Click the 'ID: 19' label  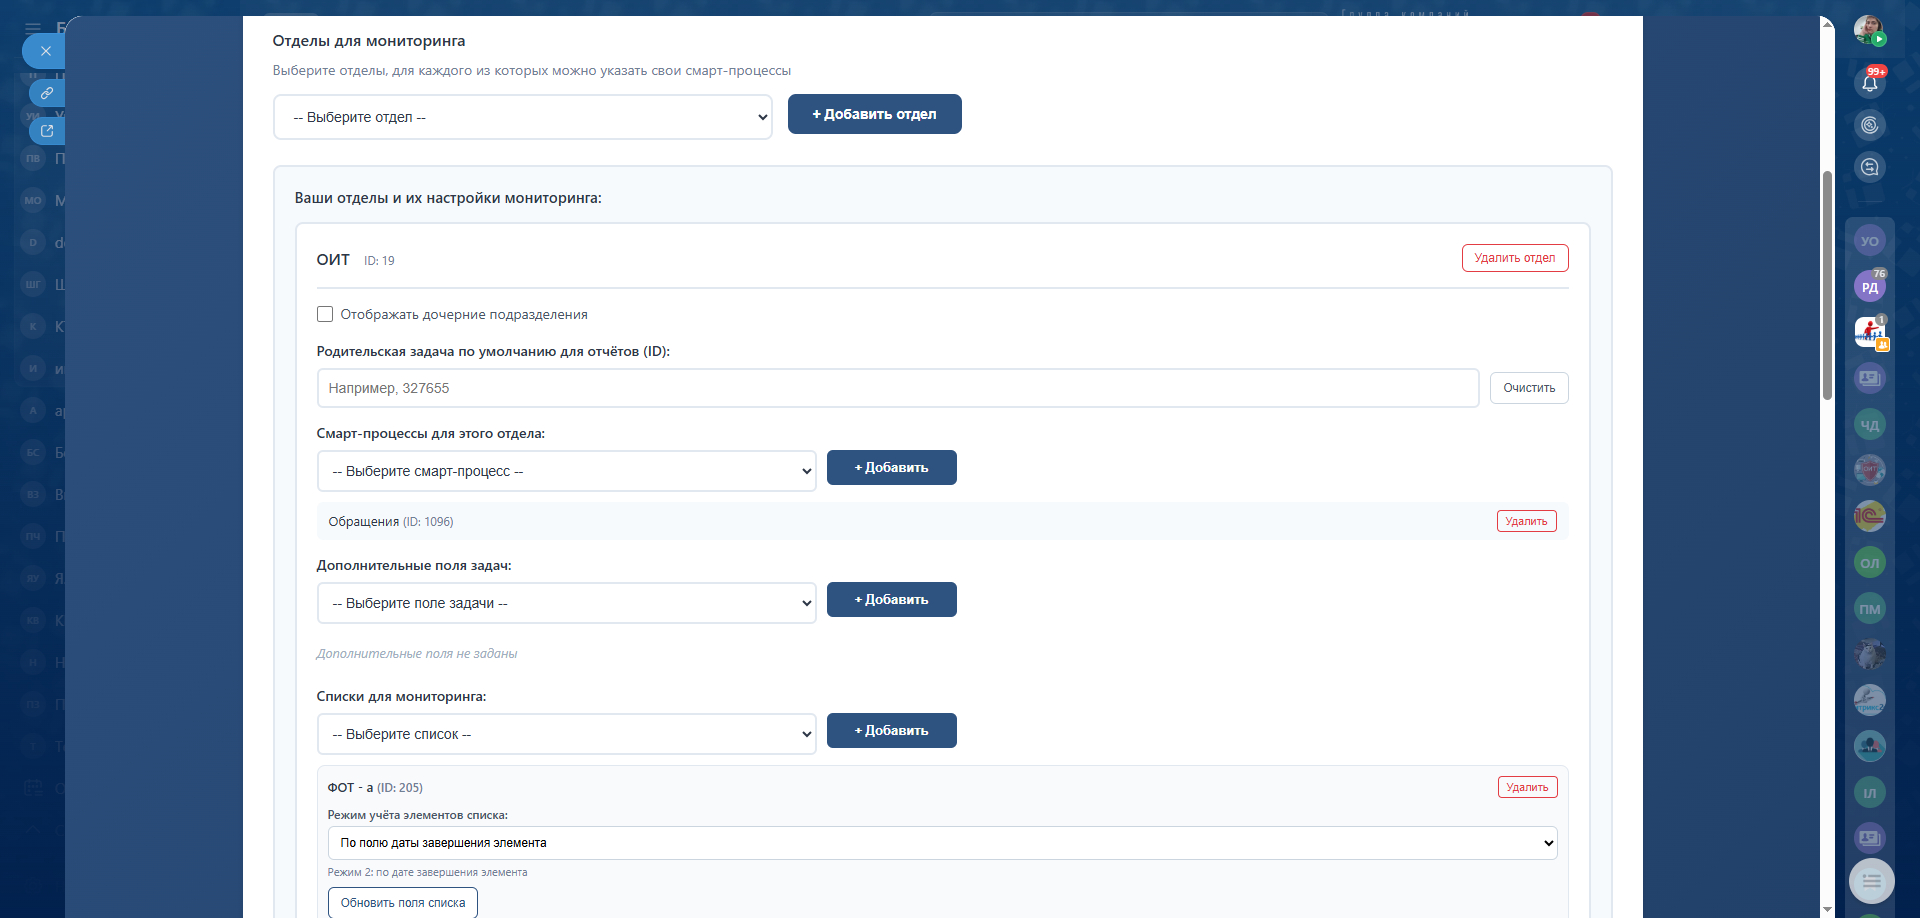[379, 261]
